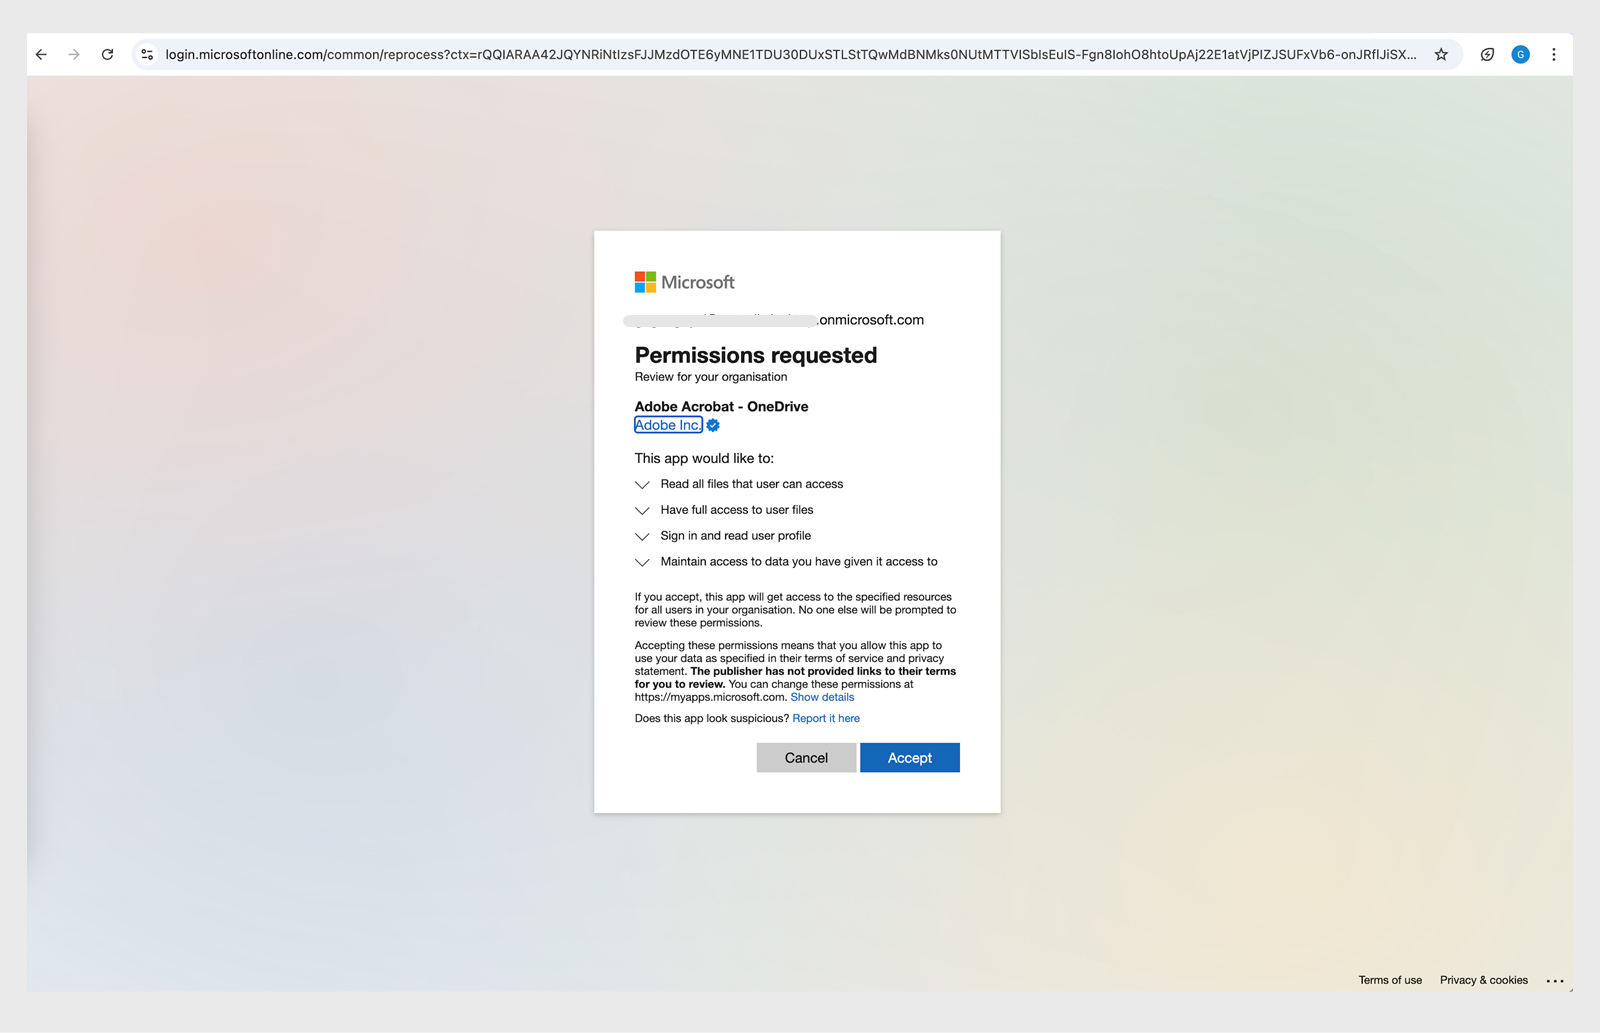
Task: Click inside the address bar
Action: coord(700,54)
